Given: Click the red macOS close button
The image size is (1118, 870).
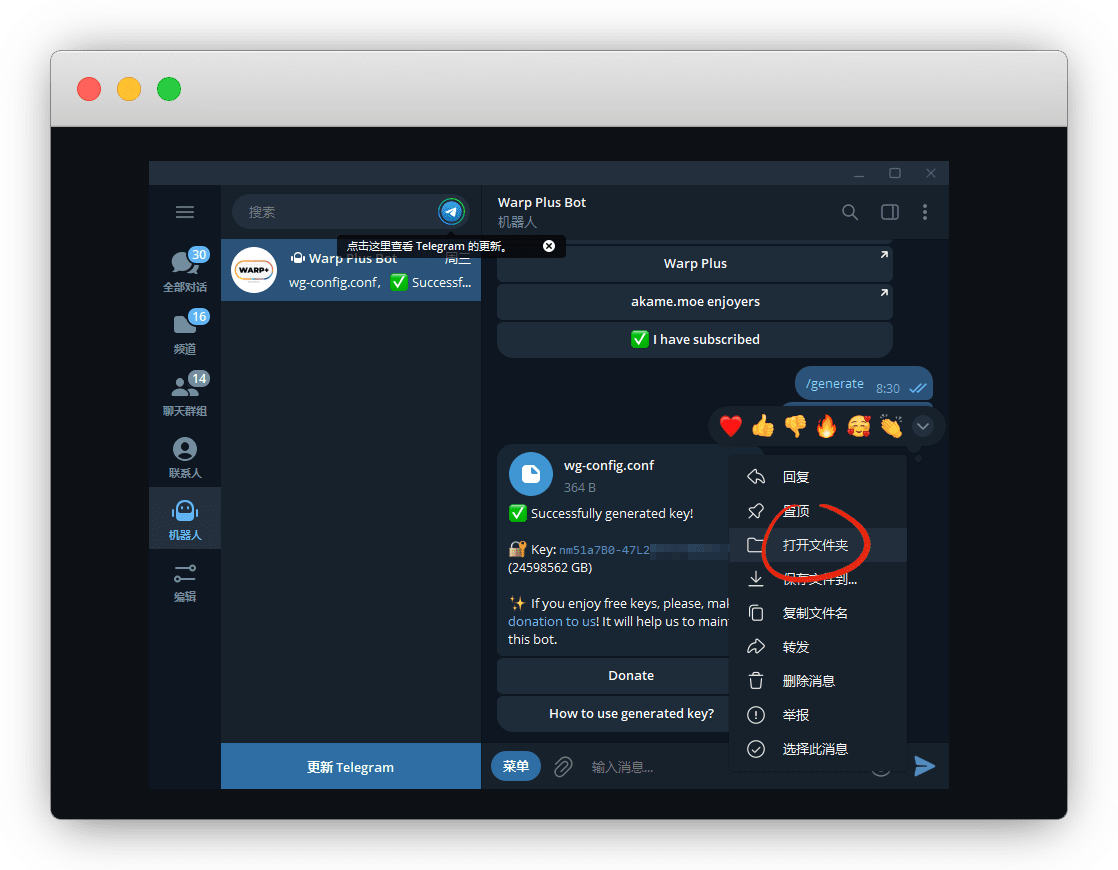Looking at the screenshot, I should coord(89,89).
